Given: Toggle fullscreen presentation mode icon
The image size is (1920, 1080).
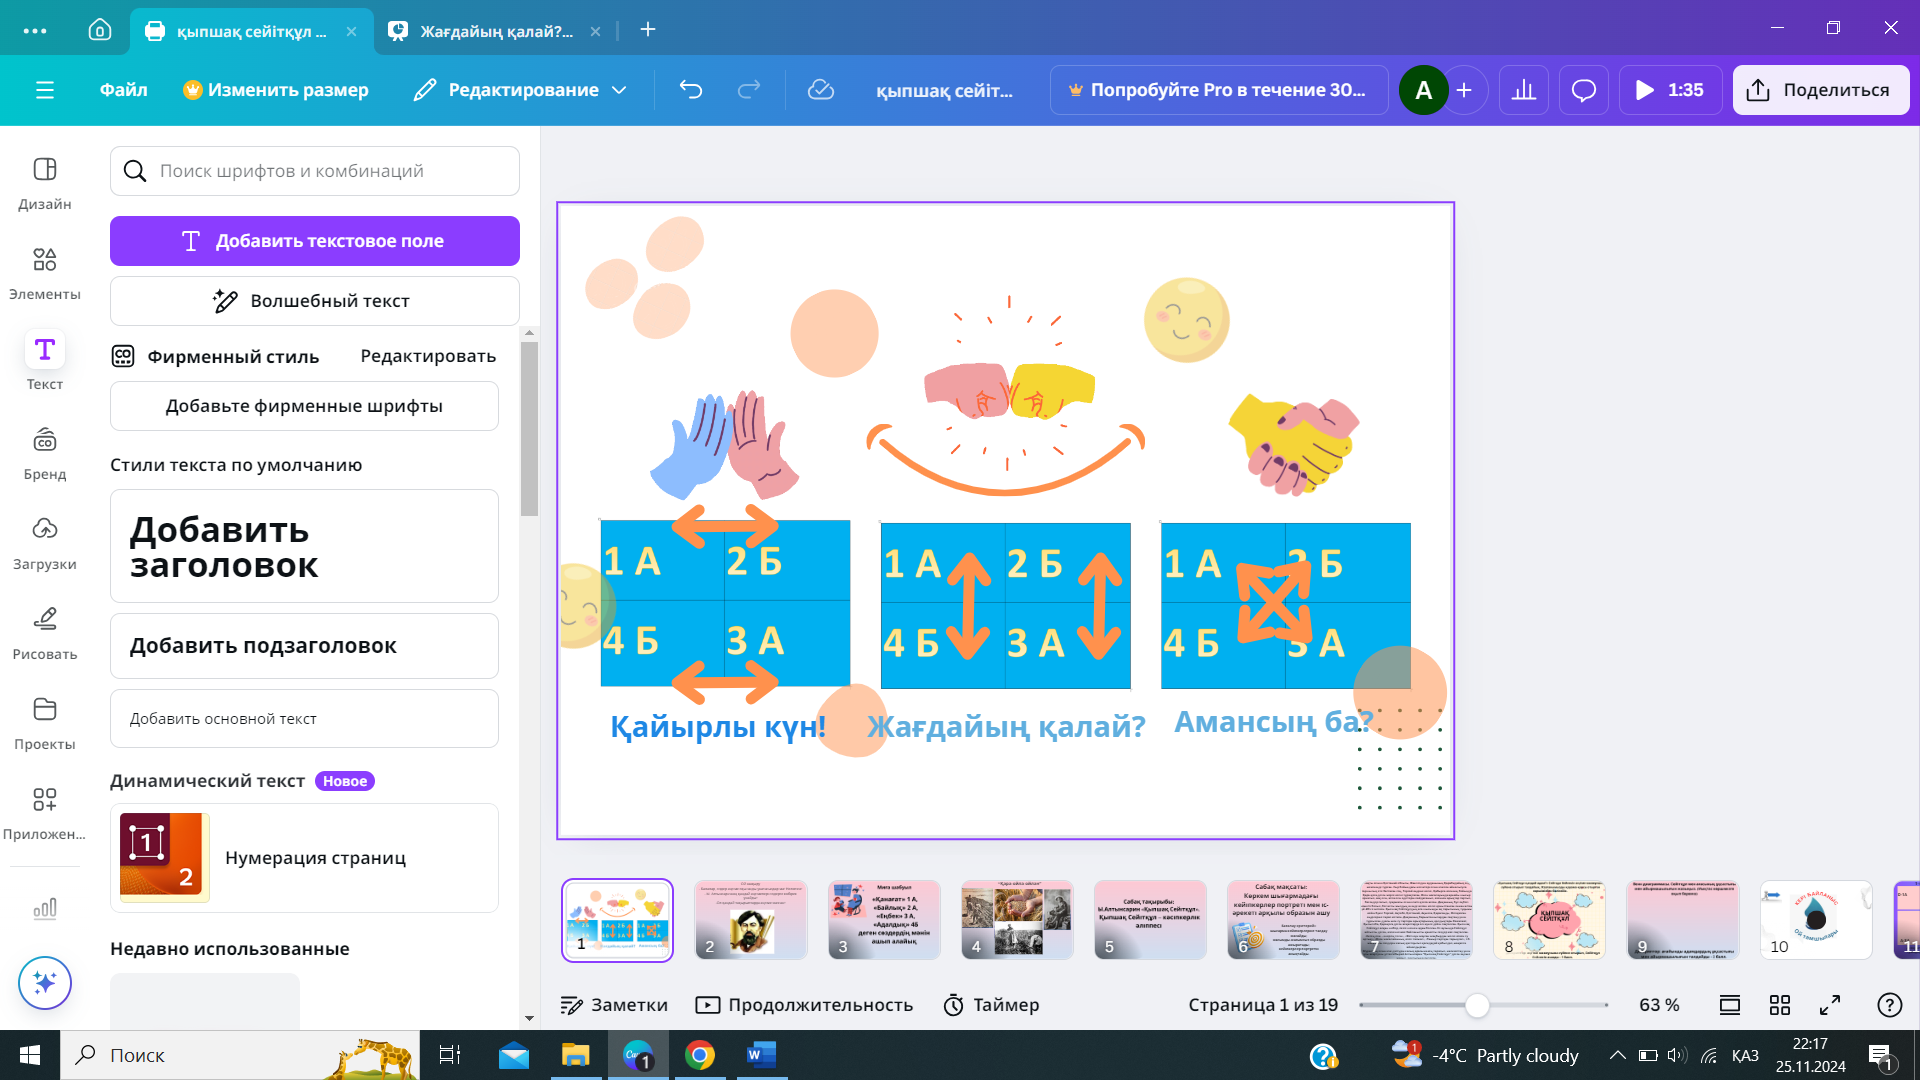Looking at the screenshot, I should pos(1830,1005).
